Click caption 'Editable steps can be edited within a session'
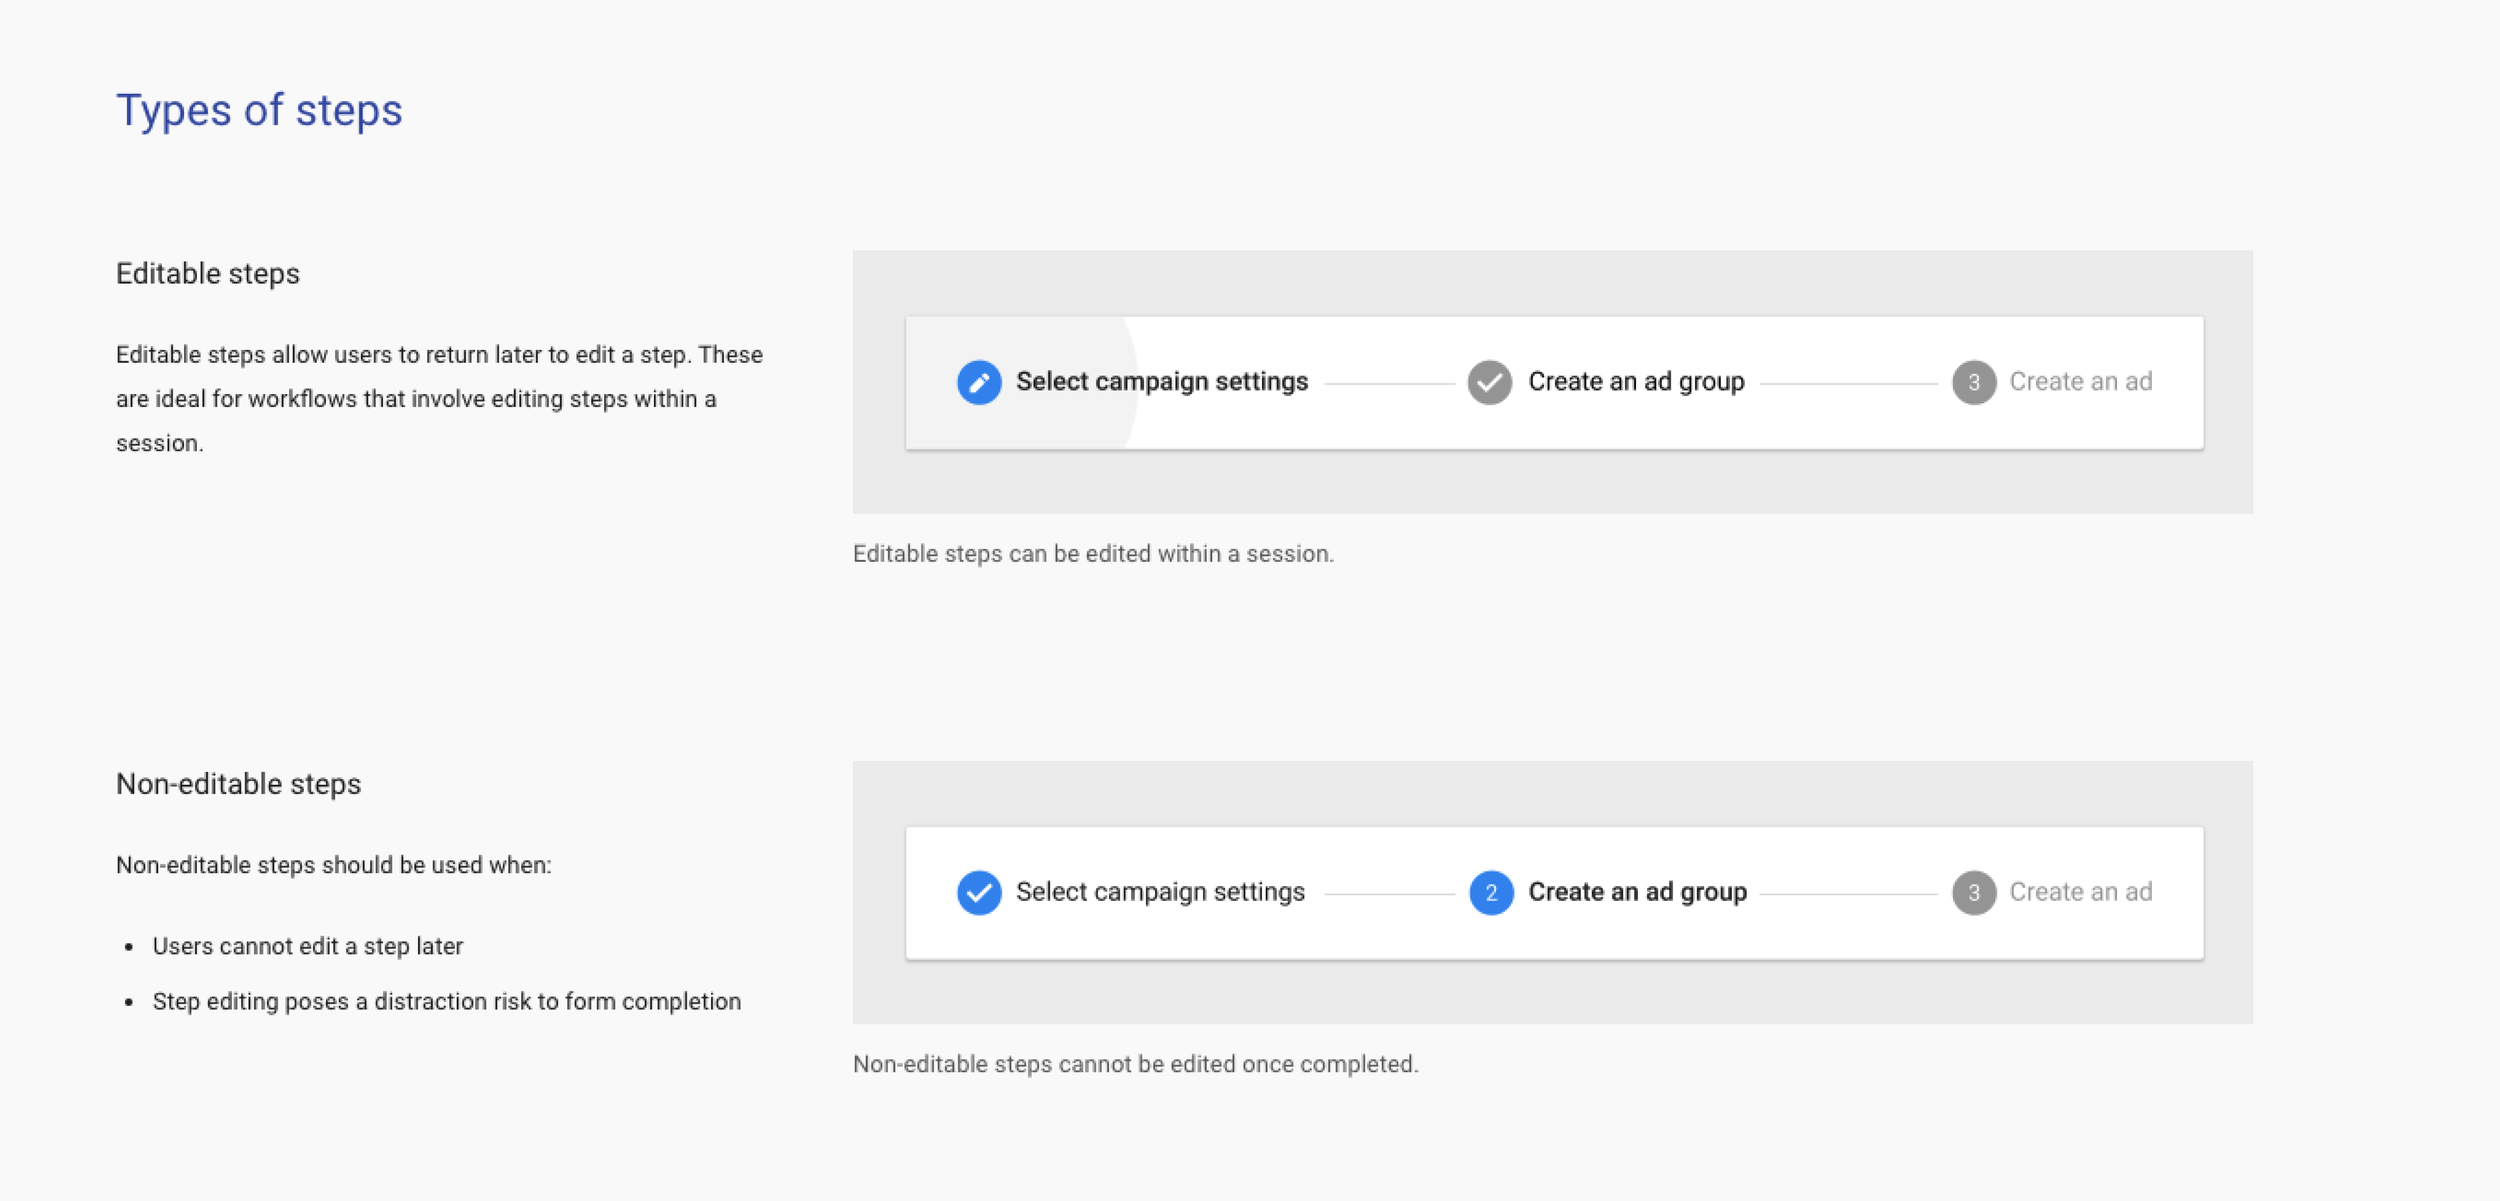Image resolution: width=2500 pixels, height=1201 pixels. tap(1092, 554)
